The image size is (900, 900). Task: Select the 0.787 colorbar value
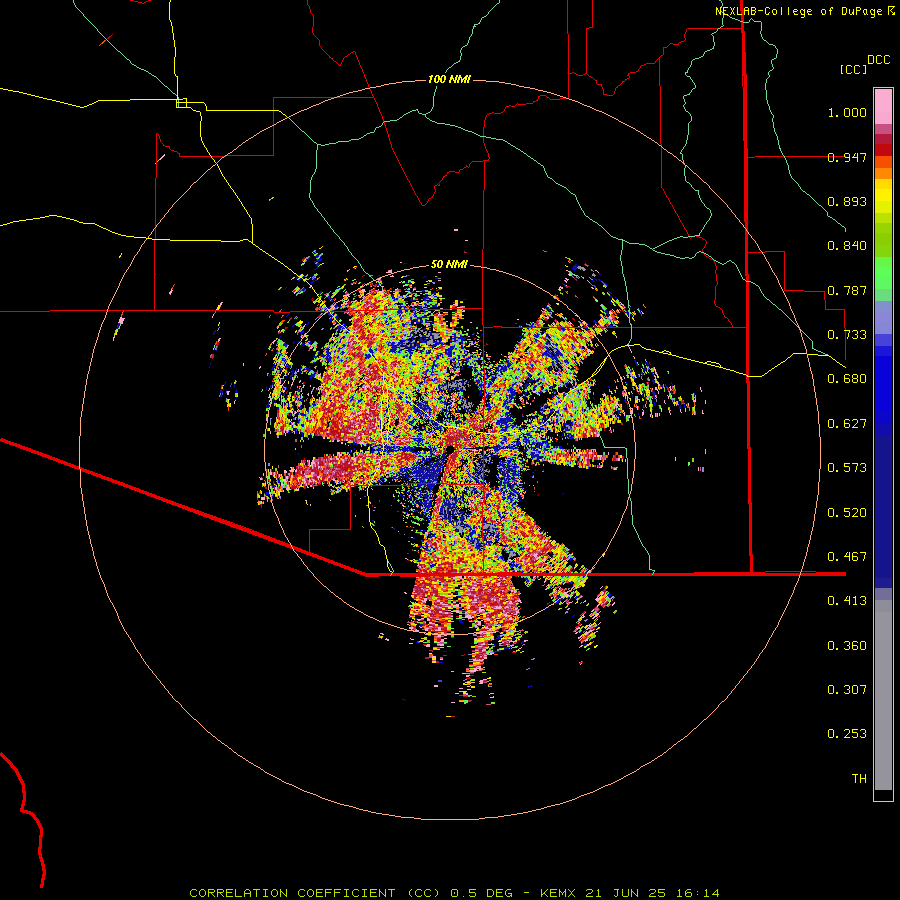(847, 290)
